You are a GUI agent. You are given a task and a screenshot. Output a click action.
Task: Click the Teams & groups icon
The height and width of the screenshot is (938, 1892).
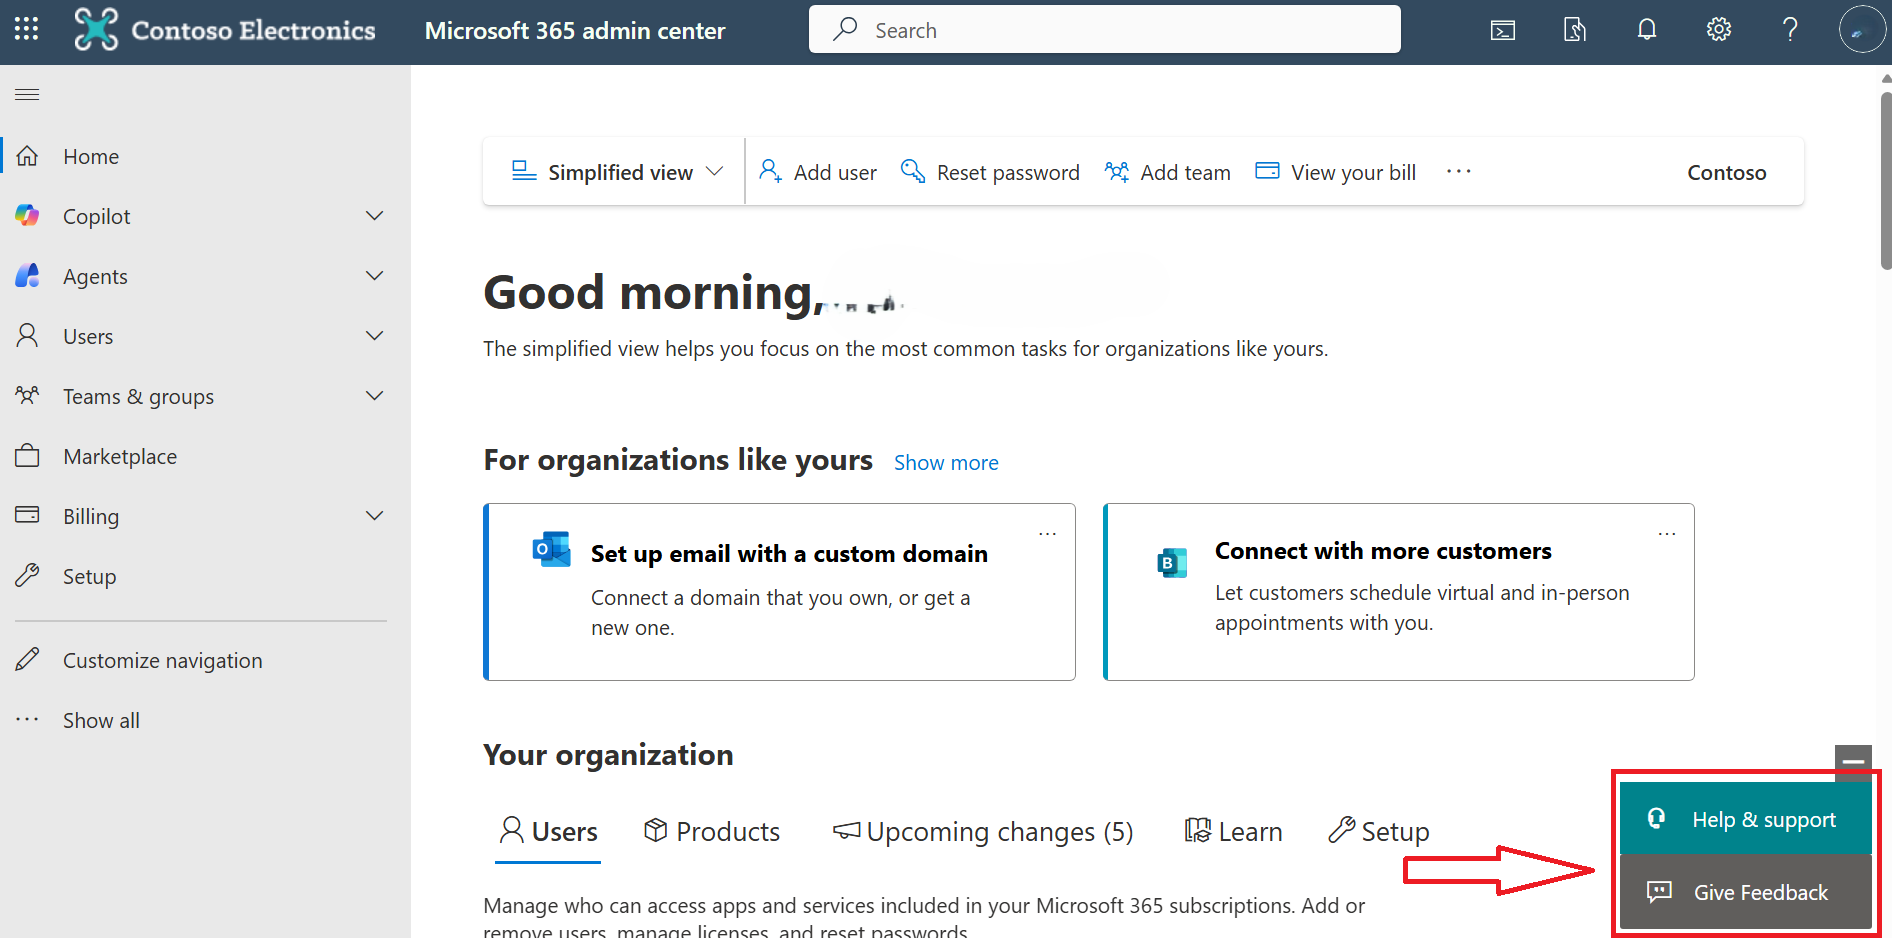pyautogui.click(x=28, y=396)
